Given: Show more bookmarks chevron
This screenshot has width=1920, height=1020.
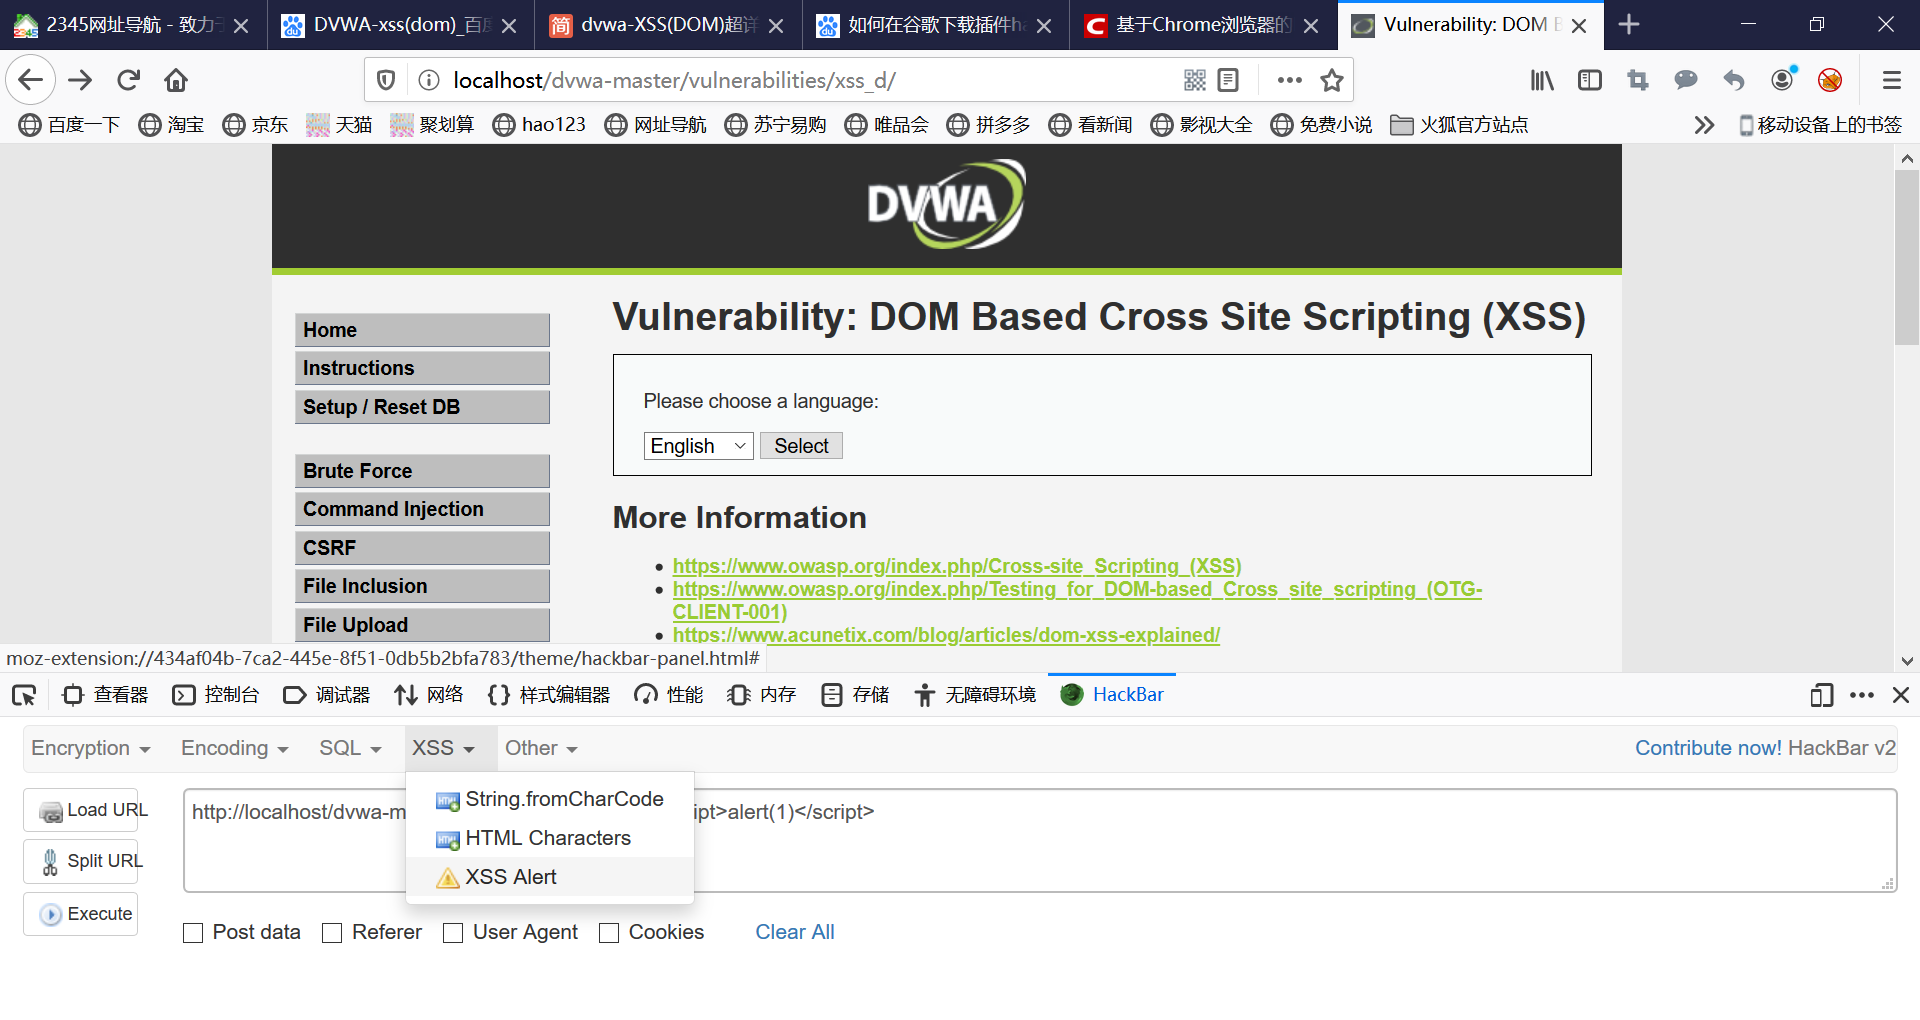Looking at the screenshot, I should [1704, 125].
